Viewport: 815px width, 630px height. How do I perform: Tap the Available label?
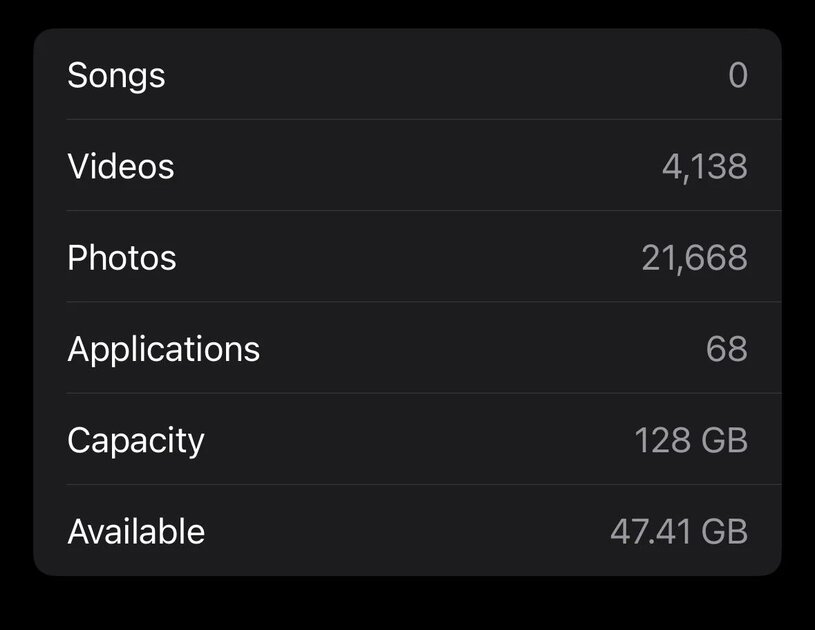136,531
